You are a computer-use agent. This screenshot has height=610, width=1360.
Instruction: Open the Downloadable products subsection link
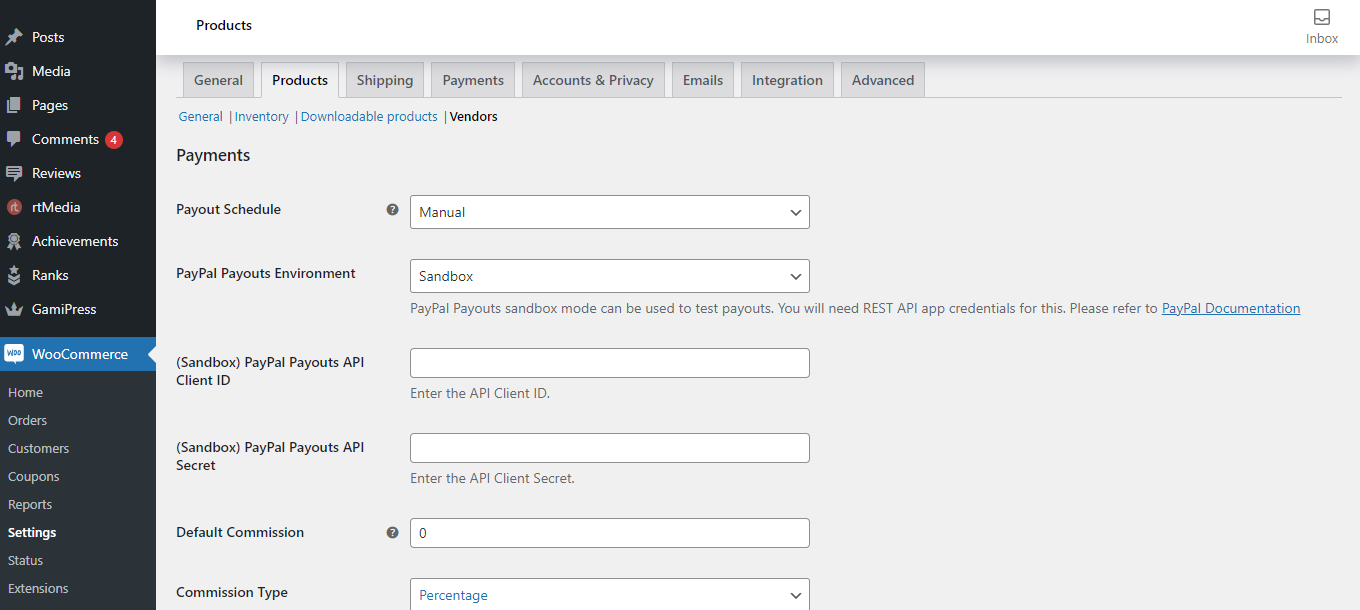coord(369,117)
